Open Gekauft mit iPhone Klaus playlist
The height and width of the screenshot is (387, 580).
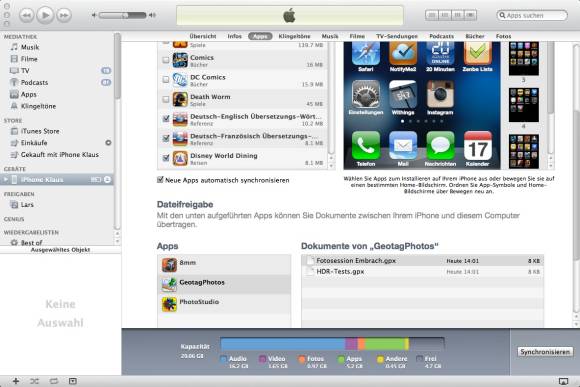[x=60, y=155]
